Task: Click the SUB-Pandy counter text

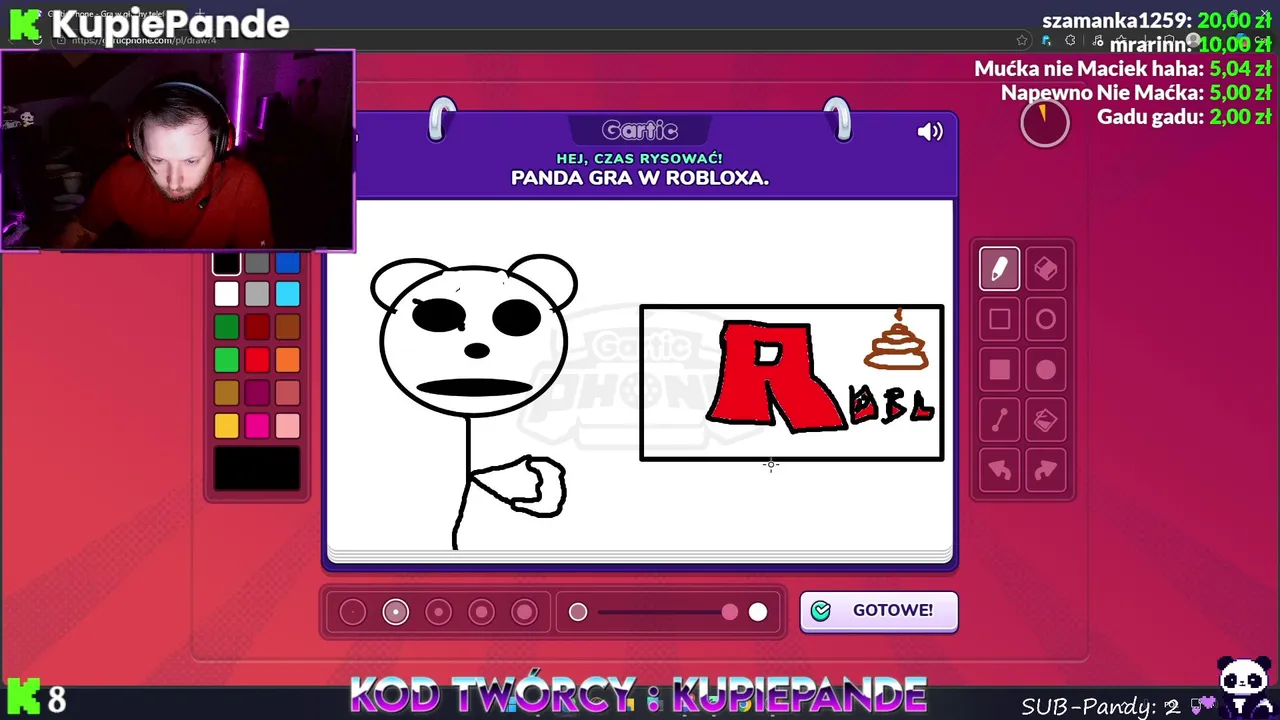Action: pos(1101,706)
